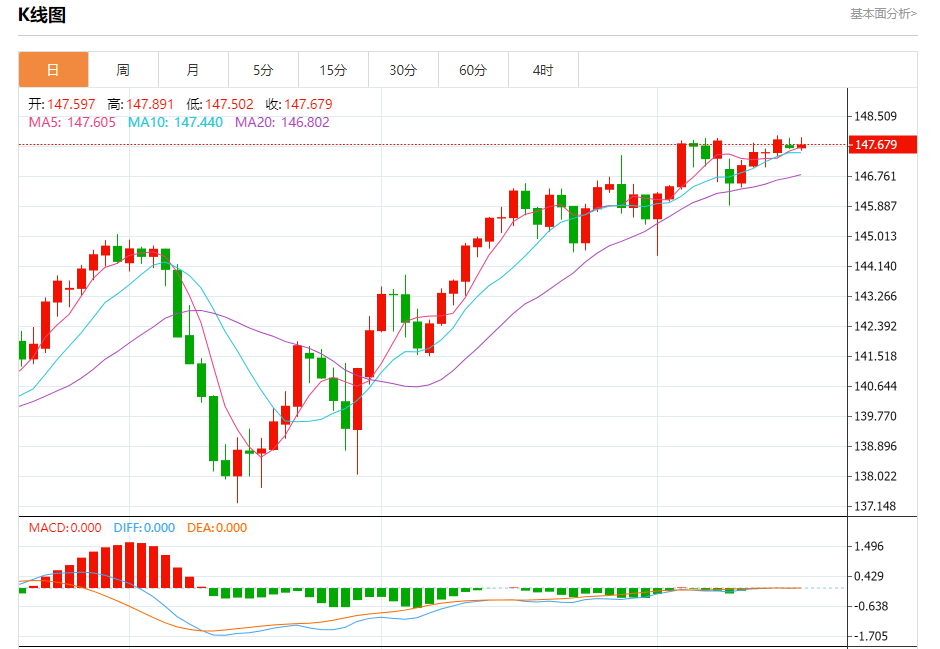
Task: Click the closing price 147.679 value
Action: pos(308,104)
